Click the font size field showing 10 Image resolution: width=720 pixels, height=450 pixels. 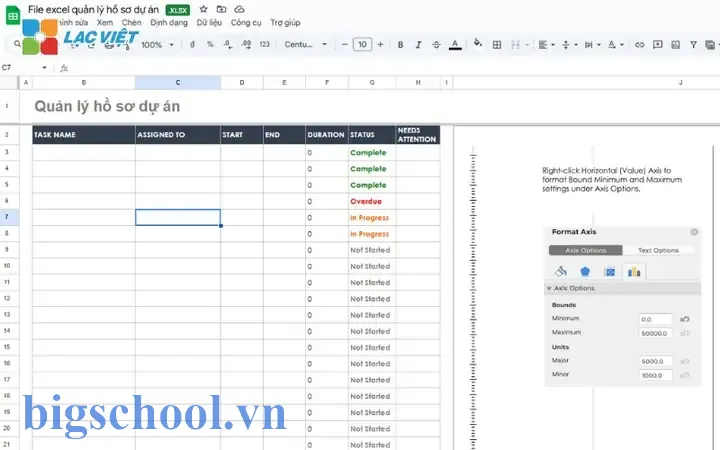[x=362, y=45]
